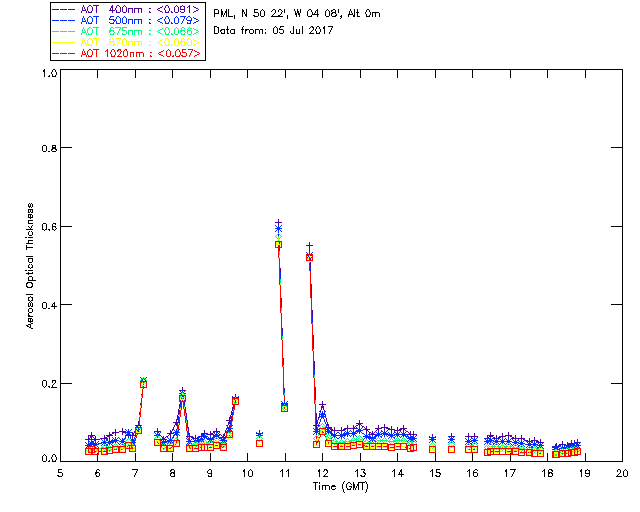Viewport: 640px width, 512px height.
Task: Click the 1.0 y-axis label
Action: (49, 73)
